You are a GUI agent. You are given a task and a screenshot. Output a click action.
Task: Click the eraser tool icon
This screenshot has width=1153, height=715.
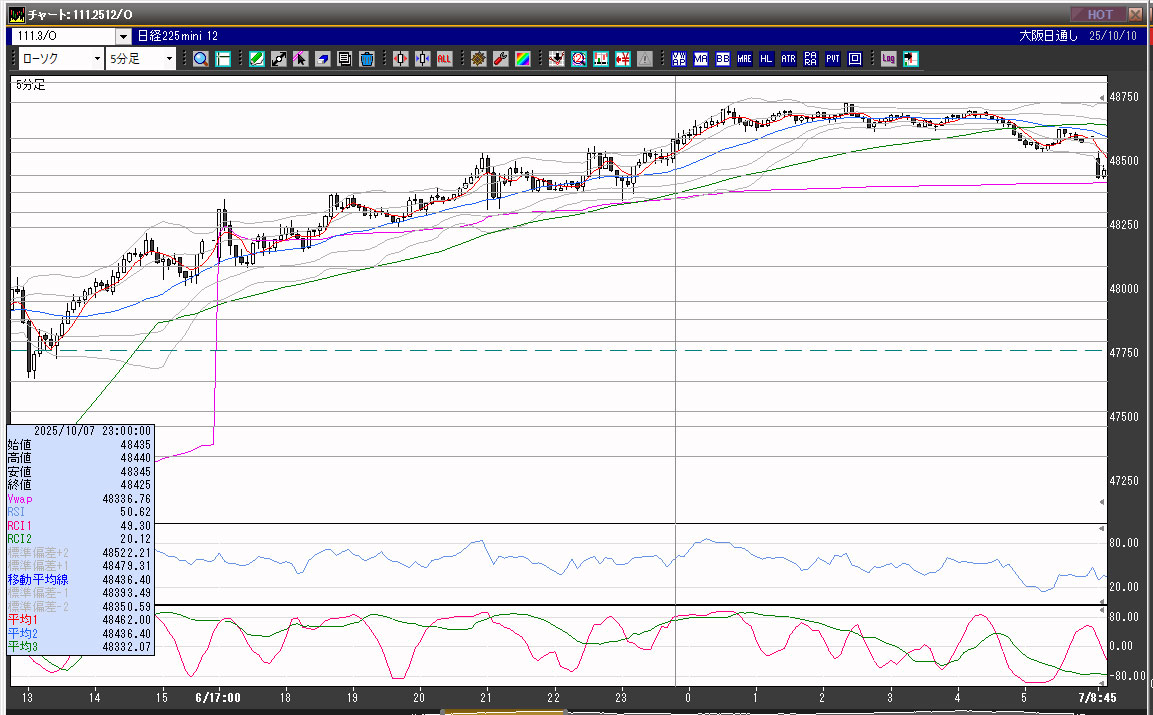click(x=323, y=59)
